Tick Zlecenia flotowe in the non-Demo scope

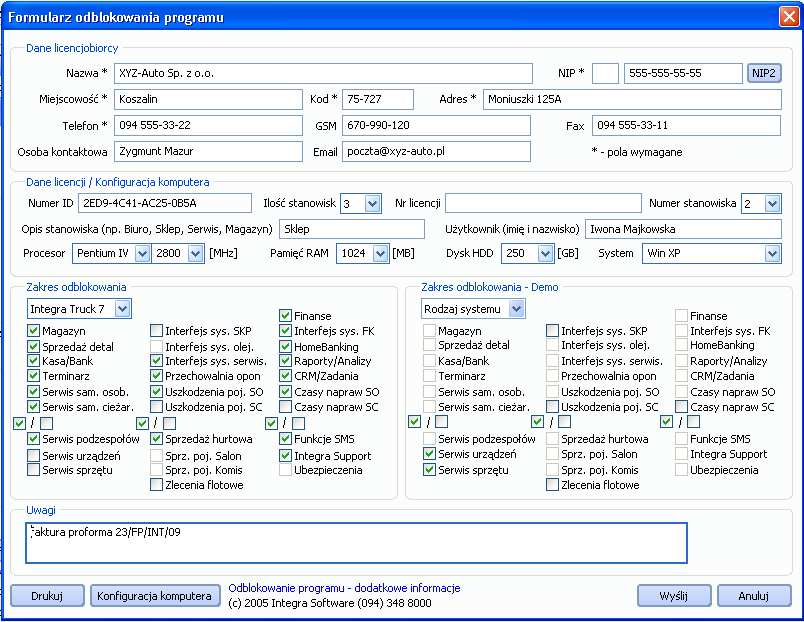(156, 485)
